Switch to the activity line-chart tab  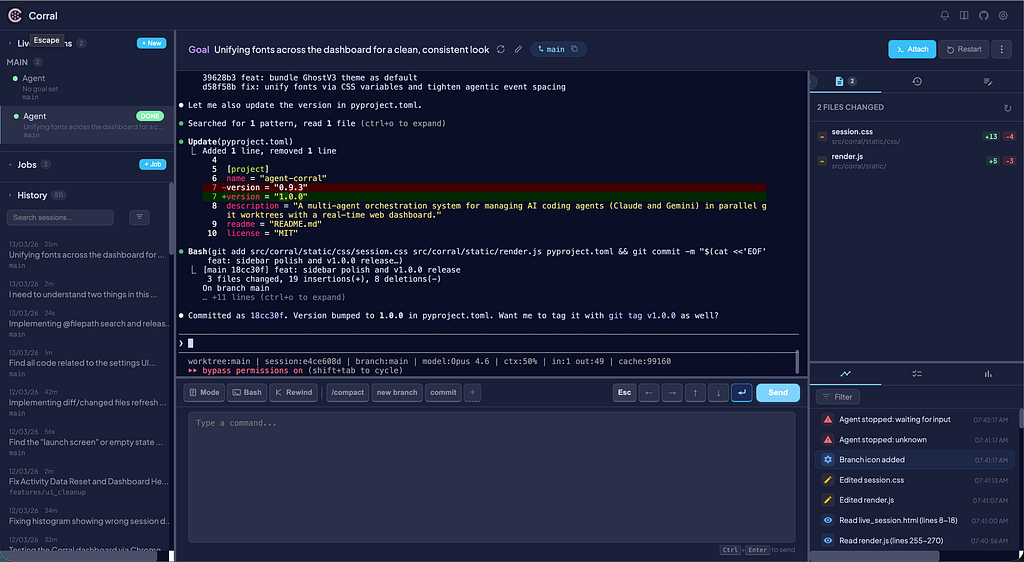coord(846,374)
